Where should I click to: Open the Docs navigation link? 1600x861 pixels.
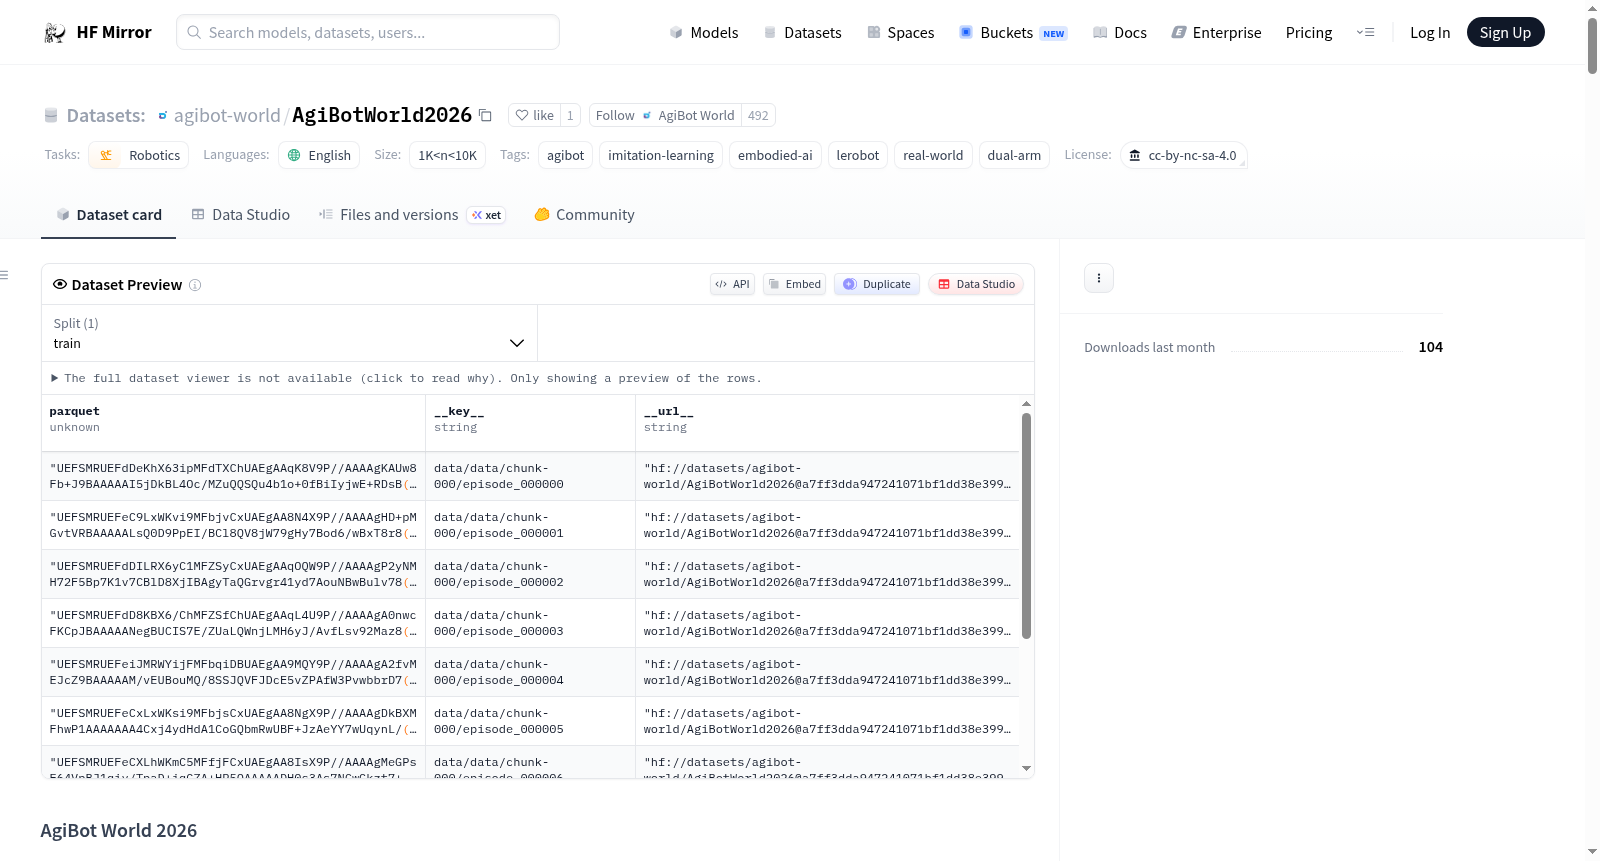tap(1119, 33)
